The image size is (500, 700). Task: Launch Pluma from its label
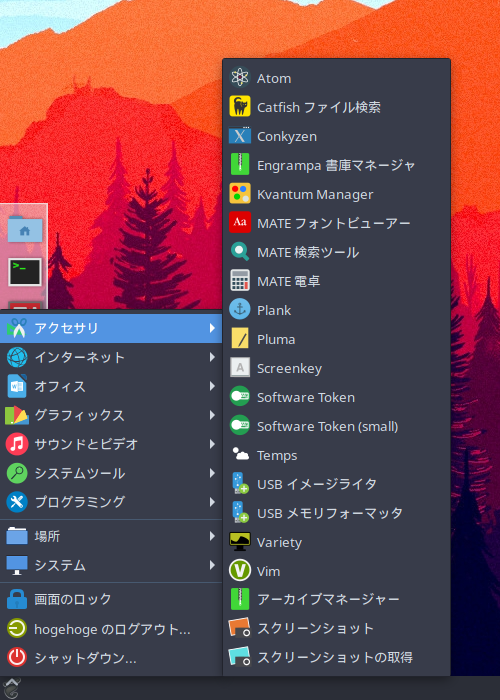276,339
